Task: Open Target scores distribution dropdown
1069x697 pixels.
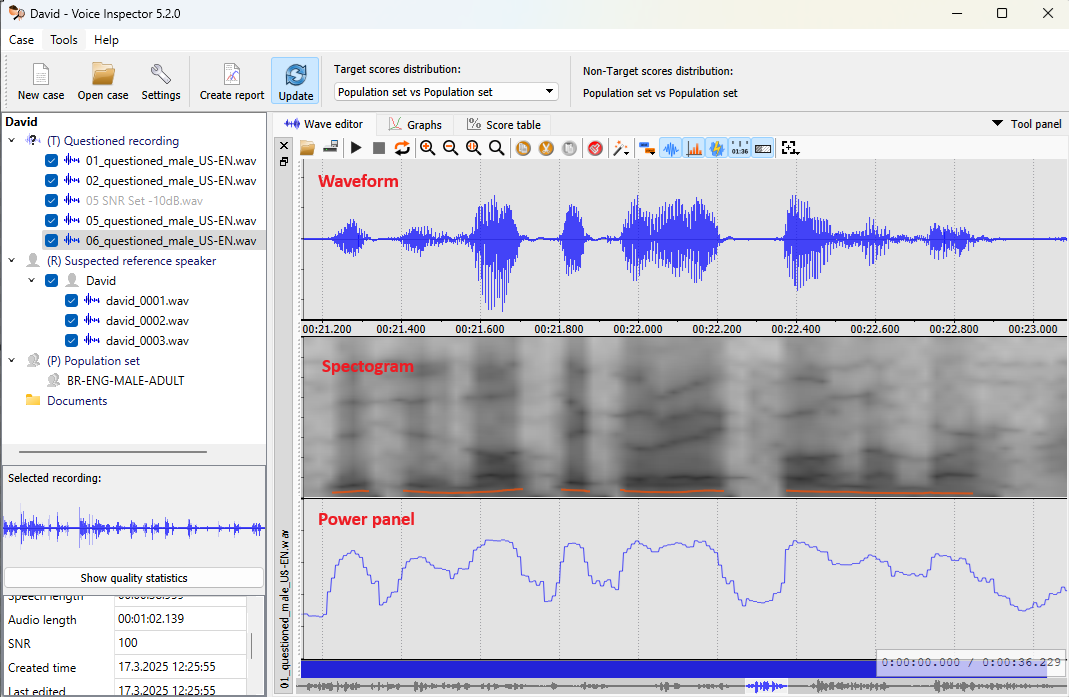Action: [x=446, y=92]
